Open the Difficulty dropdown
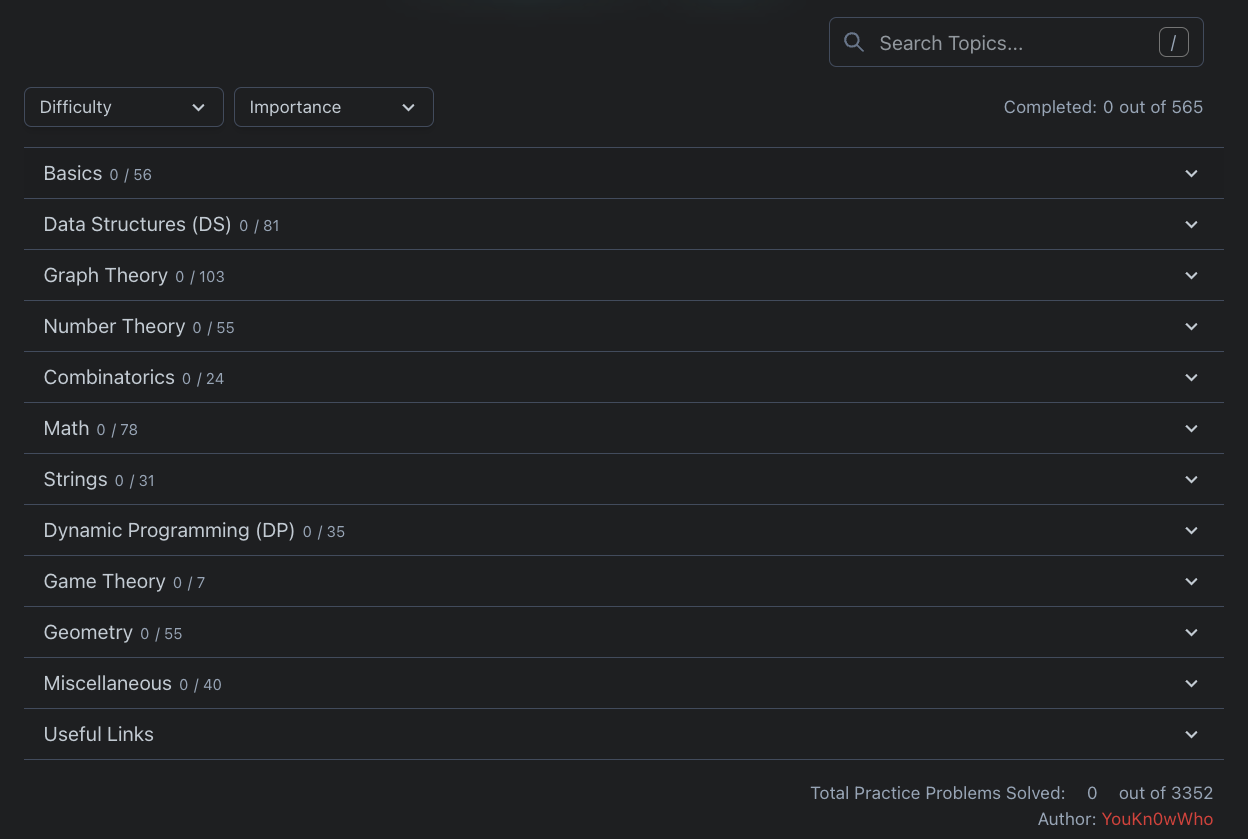This screenshot has height=839, width=1248. (x=123, y=107)
